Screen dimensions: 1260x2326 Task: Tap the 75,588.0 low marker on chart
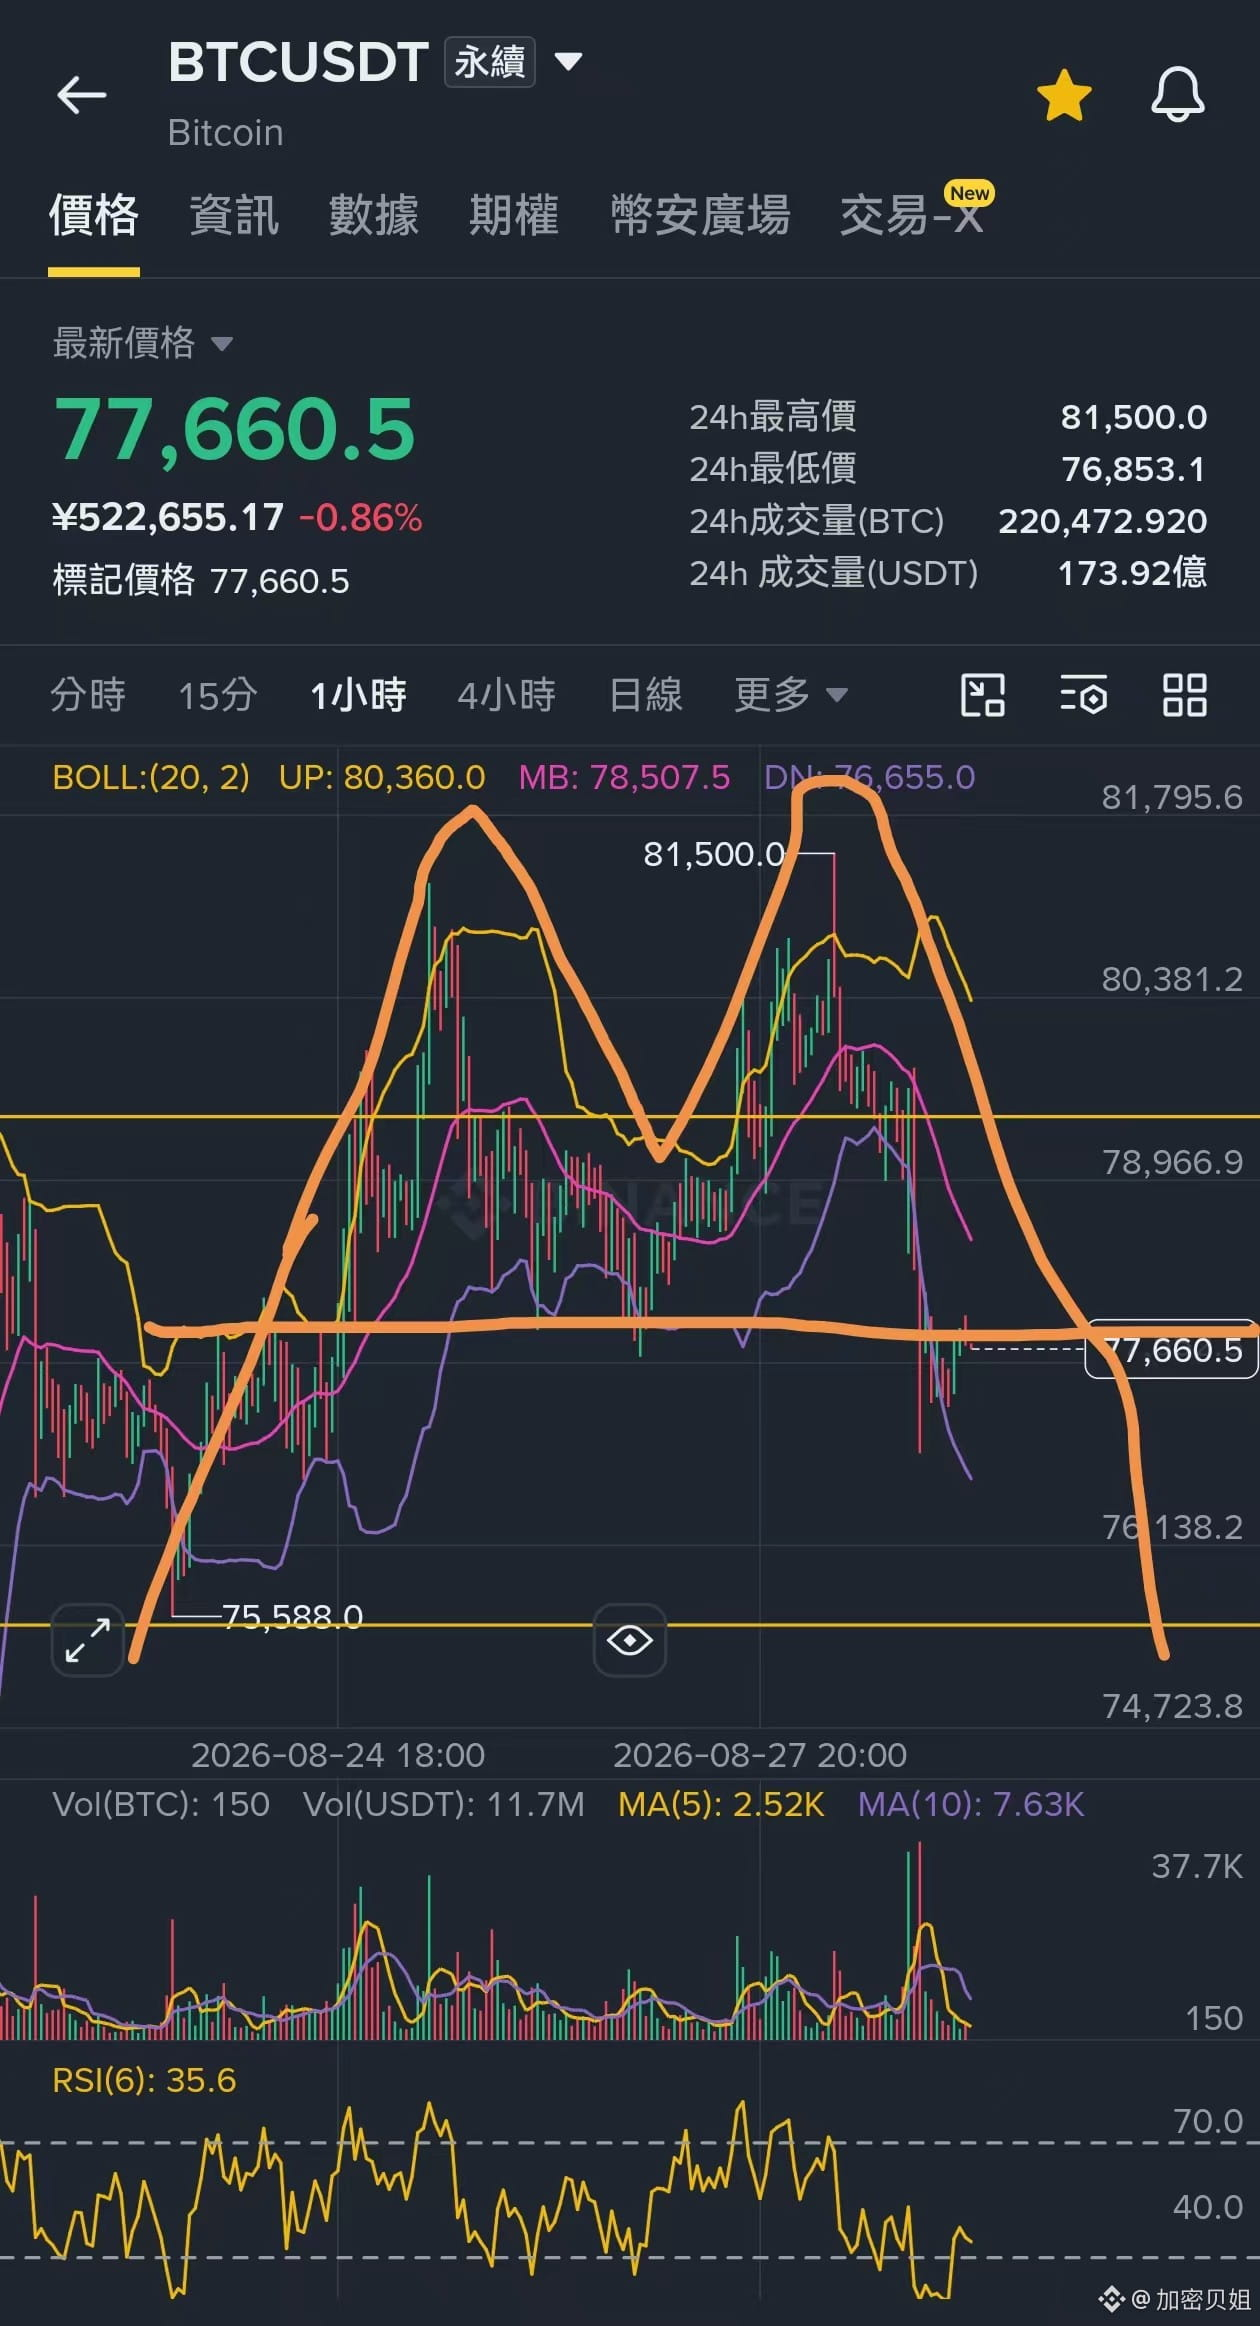point(292,1616)
